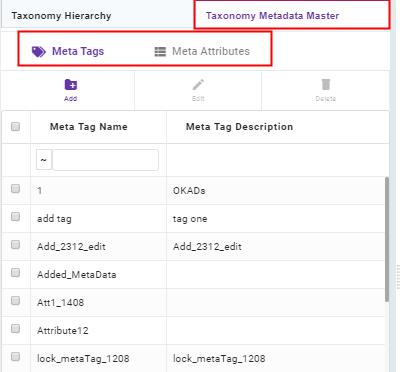Click the Add folder icon
400x372 pixels.
coord(71,85)
